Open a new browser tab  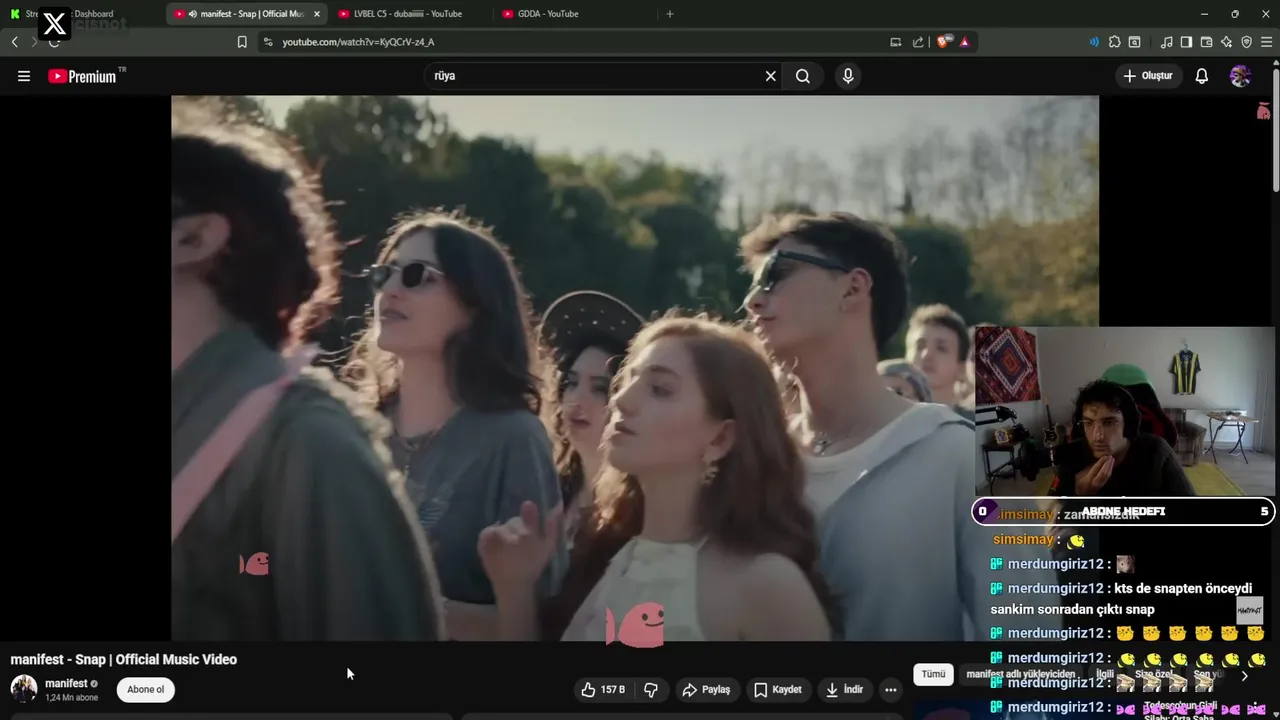pos(670,14)
